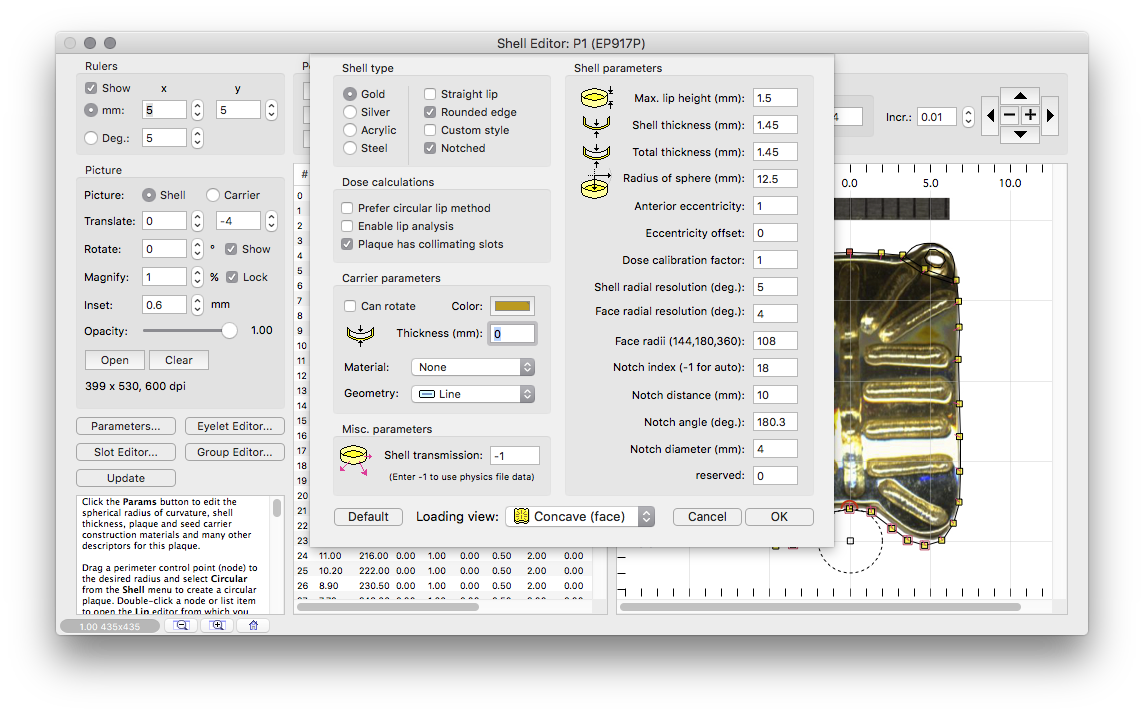Open the Geometry dropdown

point(473,394)
